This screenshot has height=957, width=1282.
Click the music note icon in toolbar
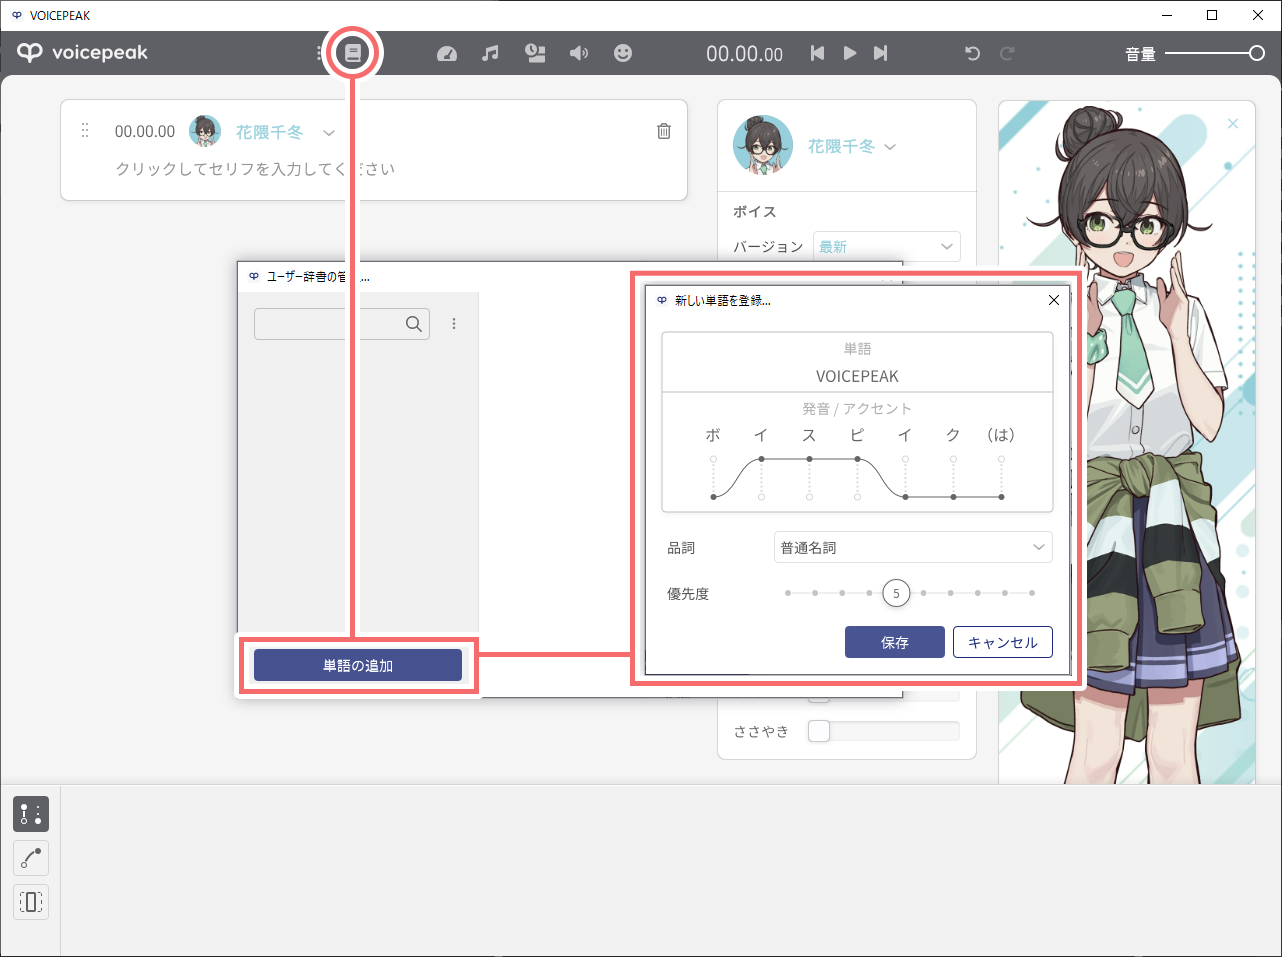[490, 53]
